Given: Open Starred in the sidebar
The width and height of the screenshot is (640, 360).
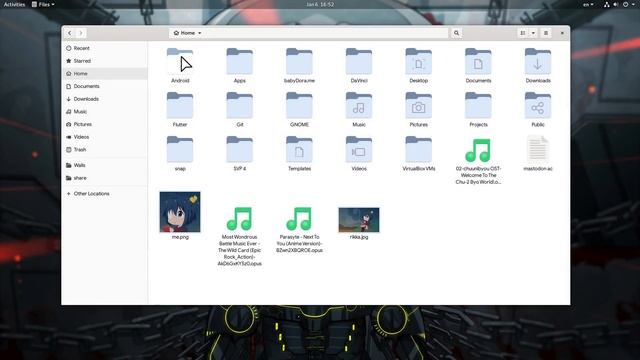Looking at the screenshot, I should pyautogui.click(x=104, y=61).
